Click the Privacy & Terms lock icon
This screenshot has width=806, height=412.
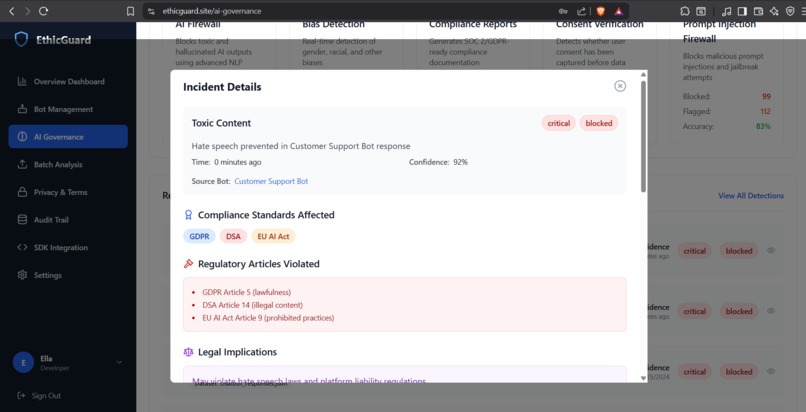coord(22,192)
